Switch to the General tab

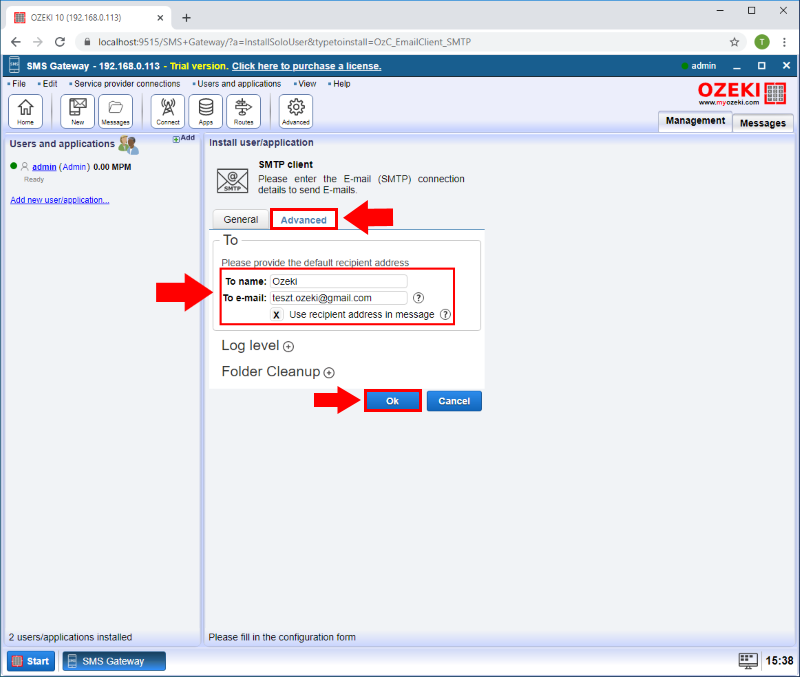coord(240,219)
